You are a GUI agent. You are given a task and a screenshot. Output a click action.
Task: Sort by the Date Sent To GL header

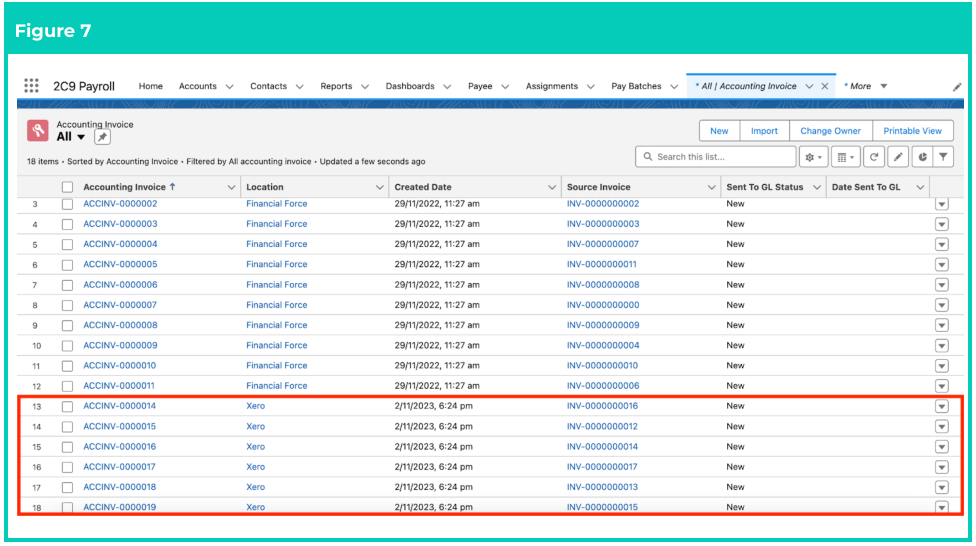tap(866, 187)
